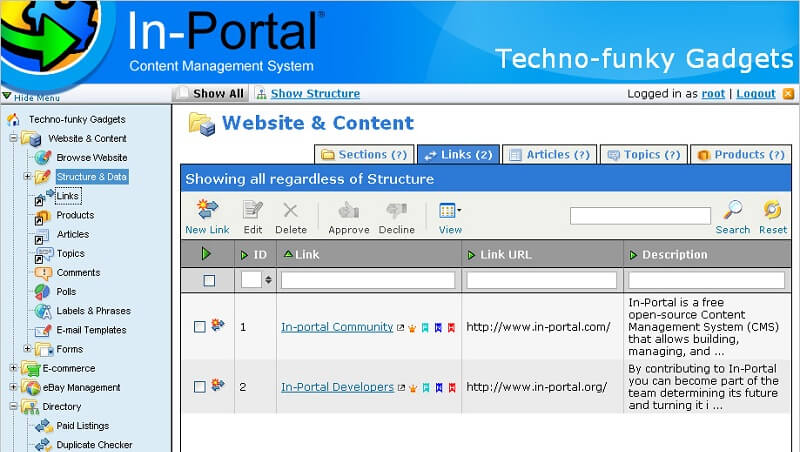Click the search text box in toolbar

[640, 216]
